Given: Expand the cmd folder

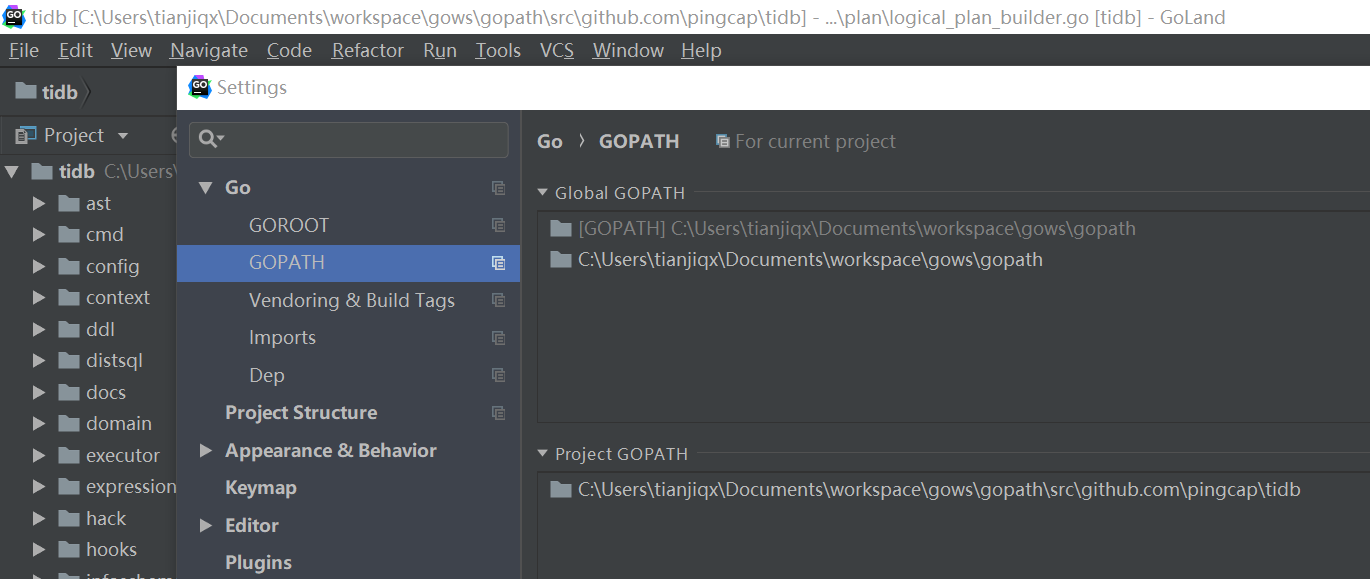Looking at the screenshot, I should (39, 235).
